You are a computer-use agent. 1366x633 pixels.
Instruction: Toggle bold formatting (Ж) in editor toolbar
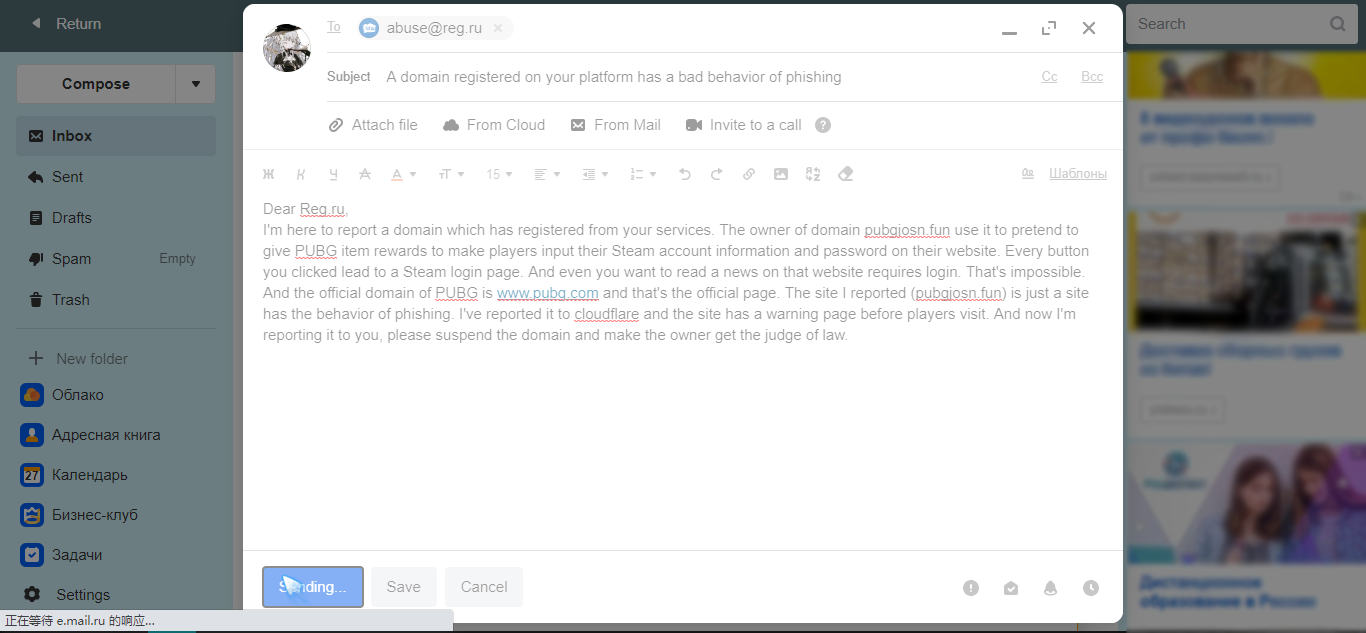[x=268, y=174]
